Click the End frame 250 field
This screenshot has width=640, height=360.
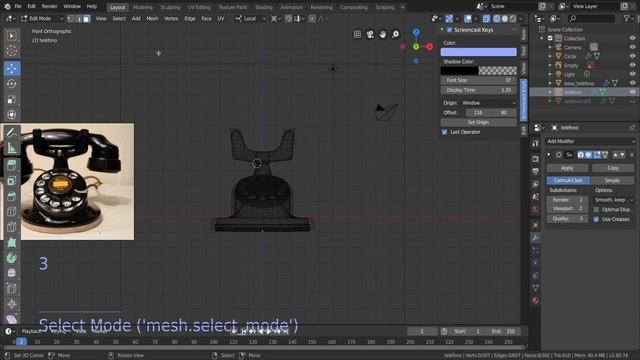coord(504,331)
